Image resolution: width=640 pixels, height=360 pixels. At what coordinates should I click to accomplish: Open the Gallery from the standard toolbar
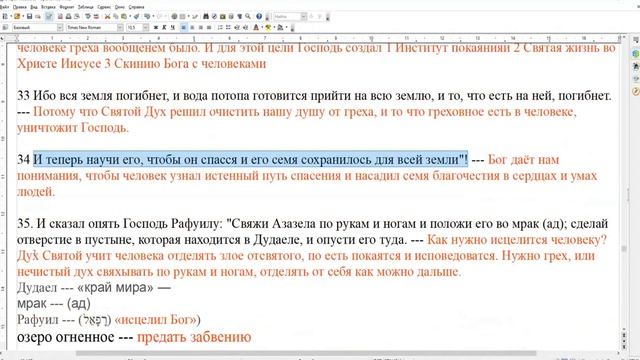pyautogui.click(x=222, y=16)
